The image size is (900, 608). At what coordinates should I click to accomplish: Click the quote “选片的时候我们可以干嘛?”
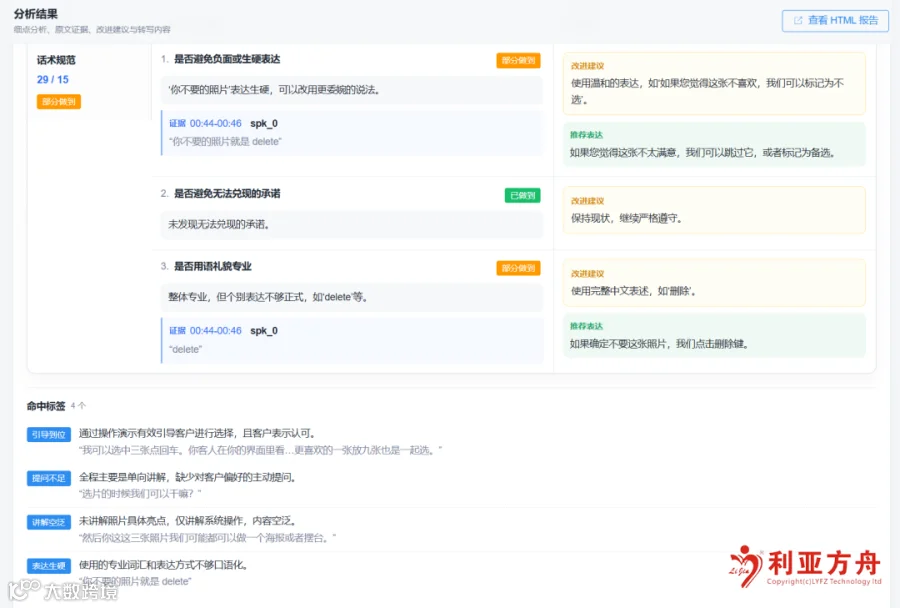pos(140,494)
